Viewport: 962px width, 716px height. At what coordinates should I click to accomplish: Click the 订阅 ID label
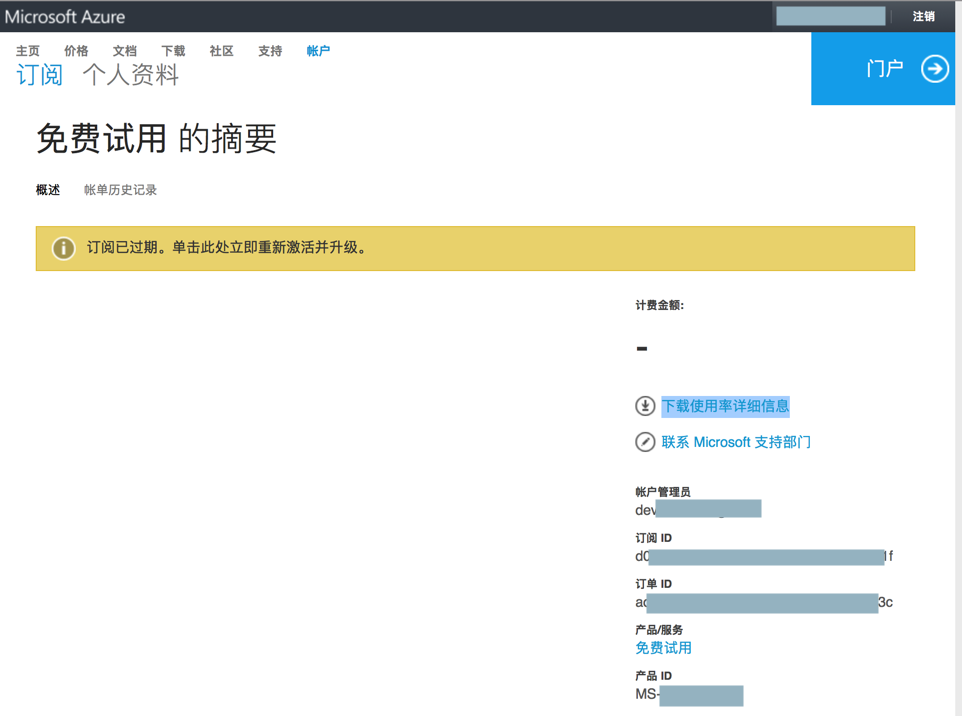click(x=653, y=538)
